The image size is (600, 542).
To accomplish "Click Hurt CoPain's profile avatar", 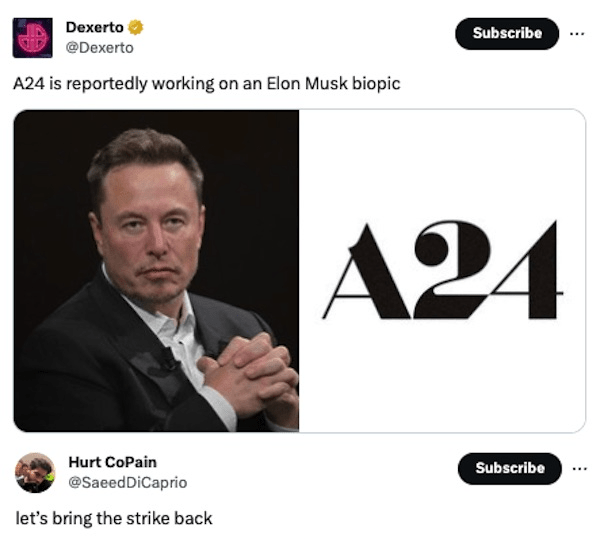I will [x=35, y=472].
